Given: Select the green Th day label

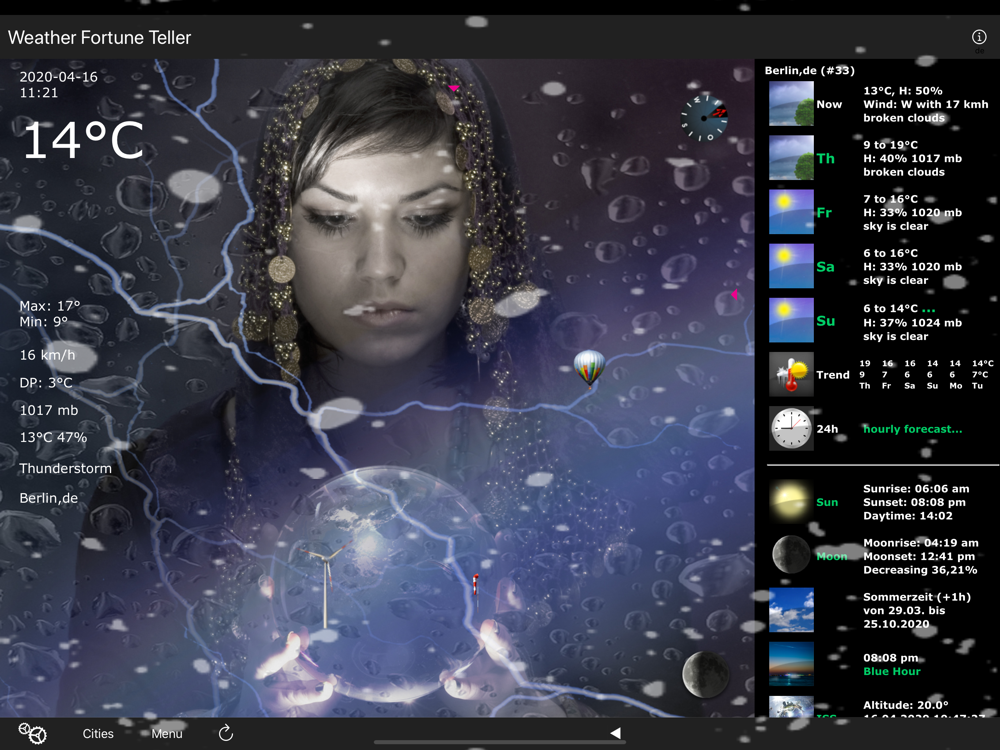Looking at the screenshot, I should tap(826, 158).
